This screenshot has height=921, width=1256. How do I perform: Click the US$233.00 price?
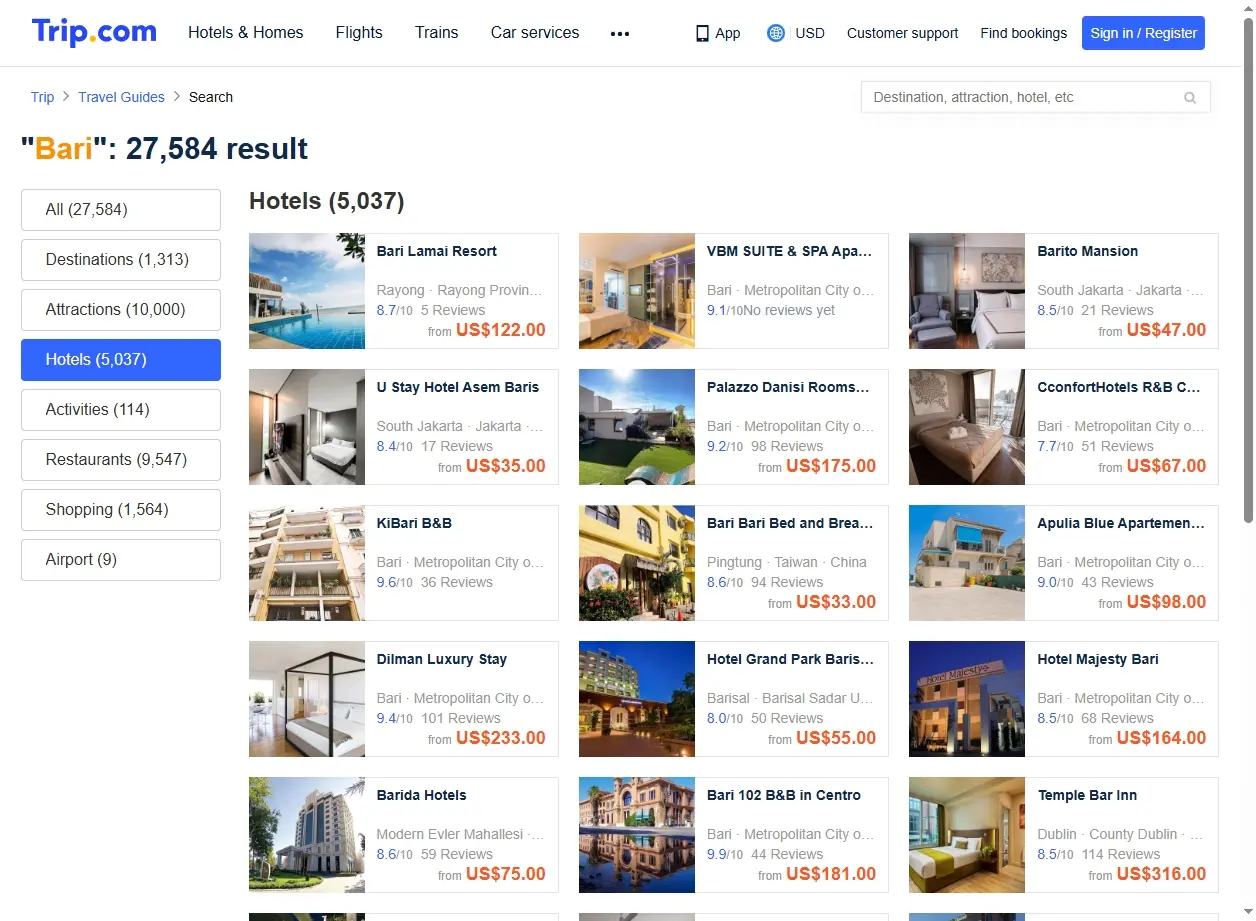pyautogui.click(x=500, y=738)
